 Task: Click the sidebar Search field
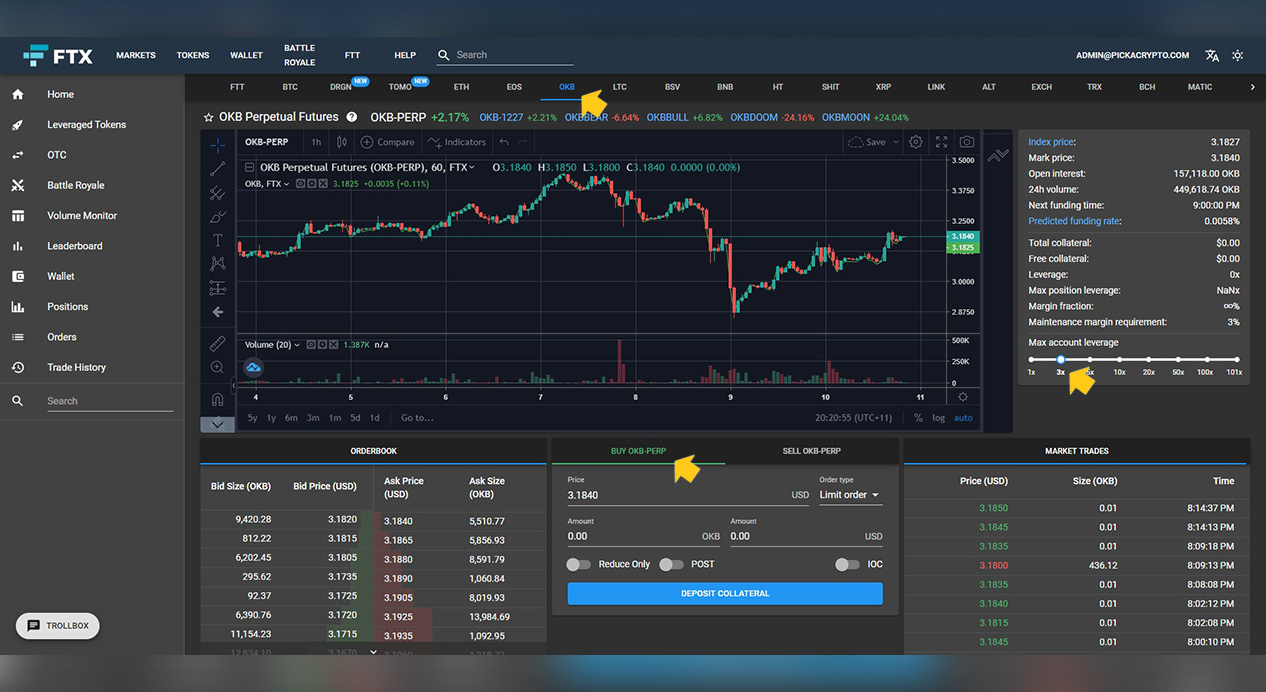click(110, 401)
